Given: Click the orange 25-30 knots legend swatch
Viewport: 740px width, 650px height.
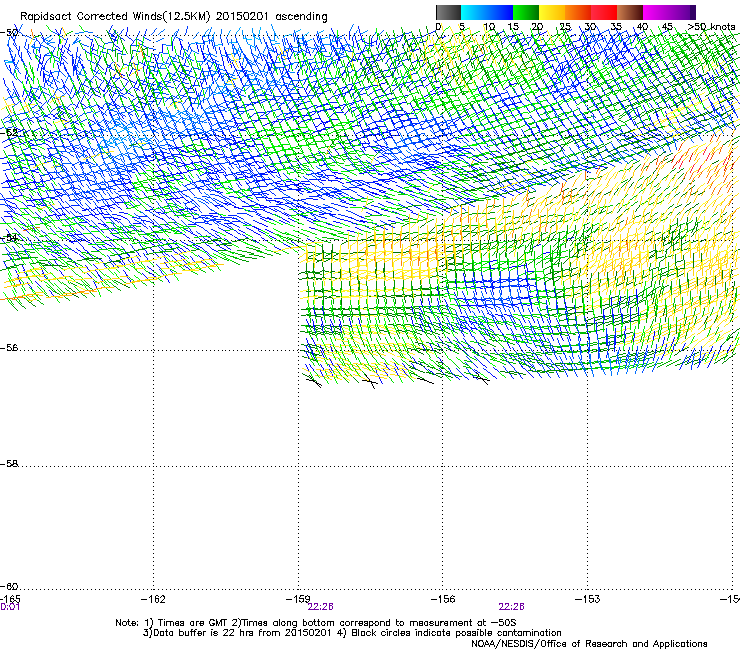Looking at the screenshot, I should point(578,12).
